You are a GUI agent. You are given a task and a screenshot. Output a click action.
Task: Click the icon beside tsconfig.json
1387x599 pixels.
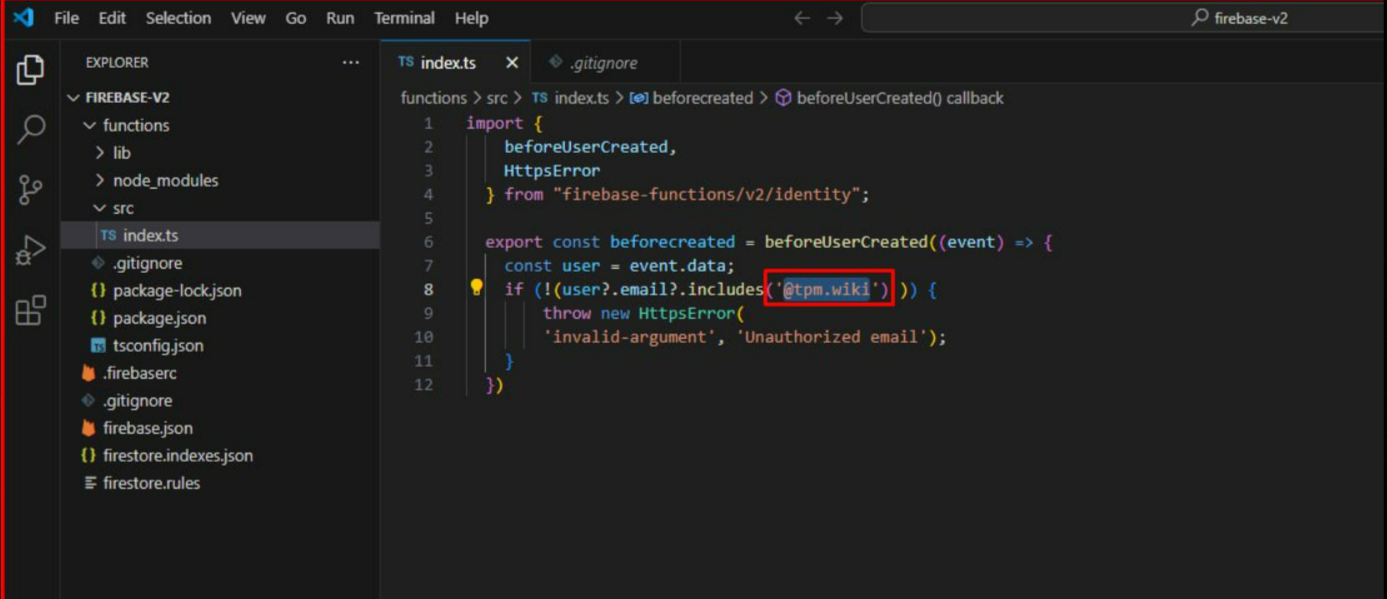pos(98,346)
